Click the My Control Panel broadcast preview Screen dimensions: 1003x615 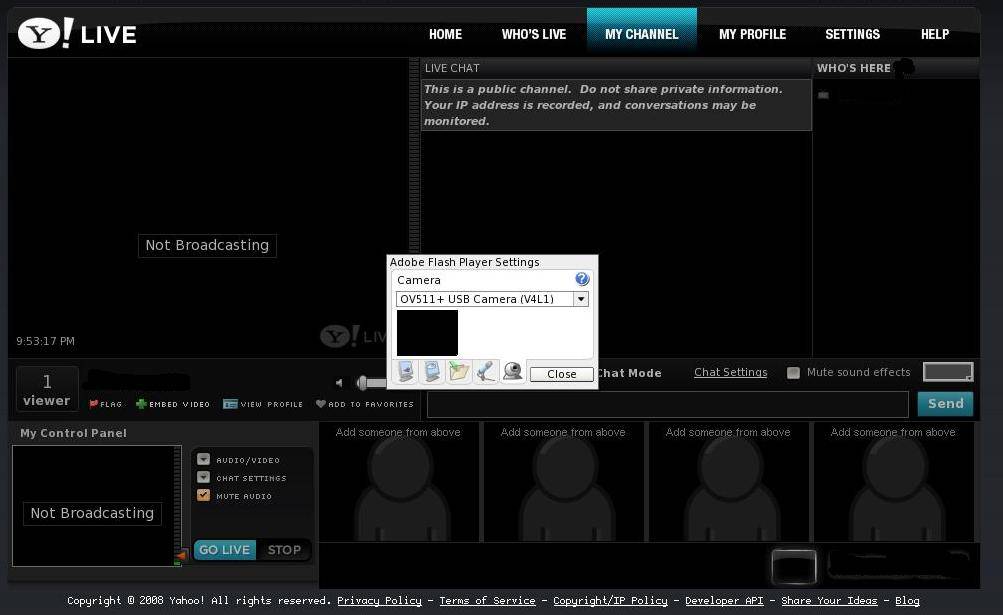pos(97,506)
